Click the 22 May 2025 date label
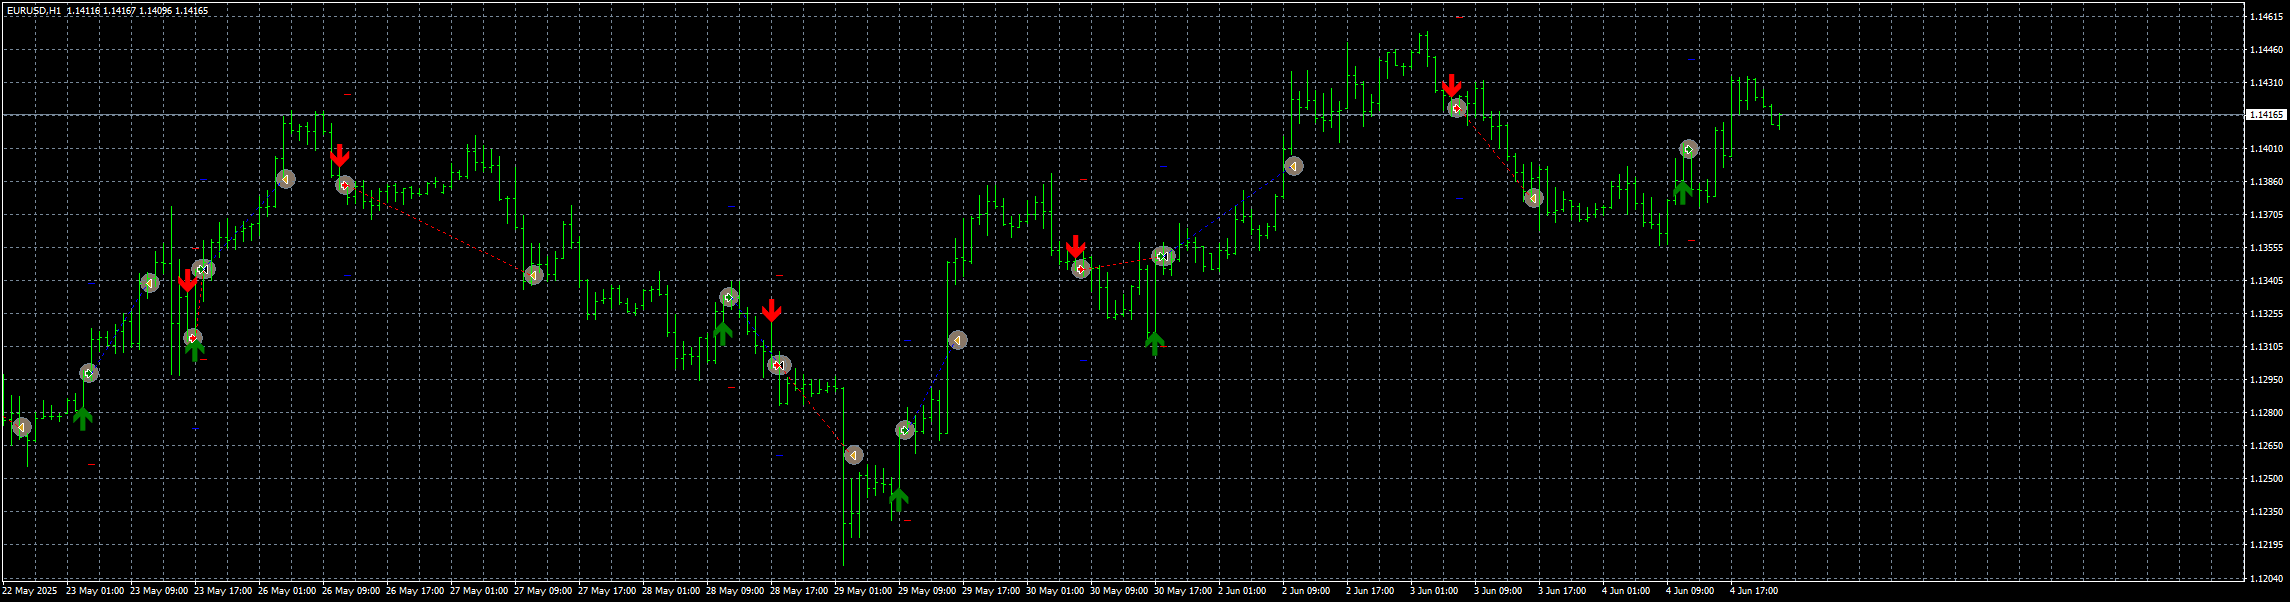Image resolution: width=2290 pixels, height=602 pixels. (31, 591)
